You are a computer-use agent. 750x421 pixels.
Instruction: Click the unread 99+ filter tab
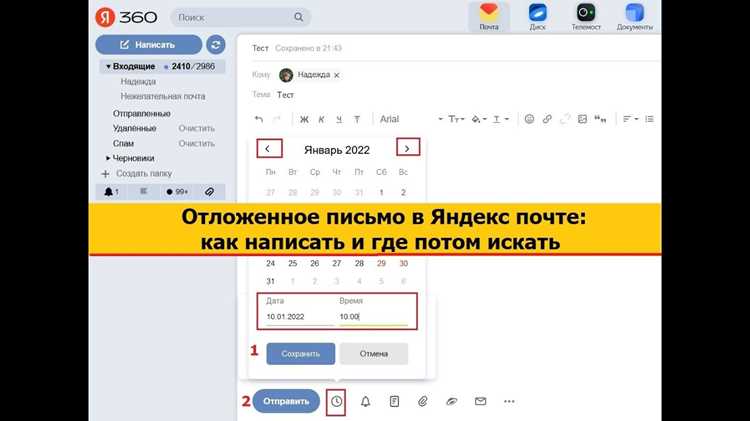pos(177,192)
